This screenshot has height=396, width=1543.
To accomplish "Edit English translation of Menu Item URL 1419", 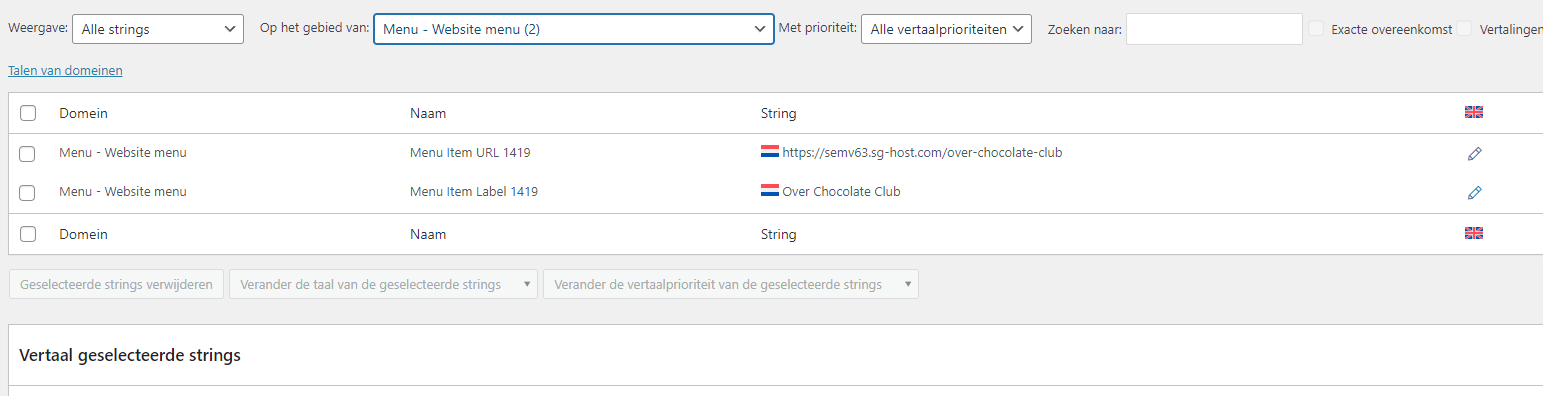I will (x=1474, y=154).
